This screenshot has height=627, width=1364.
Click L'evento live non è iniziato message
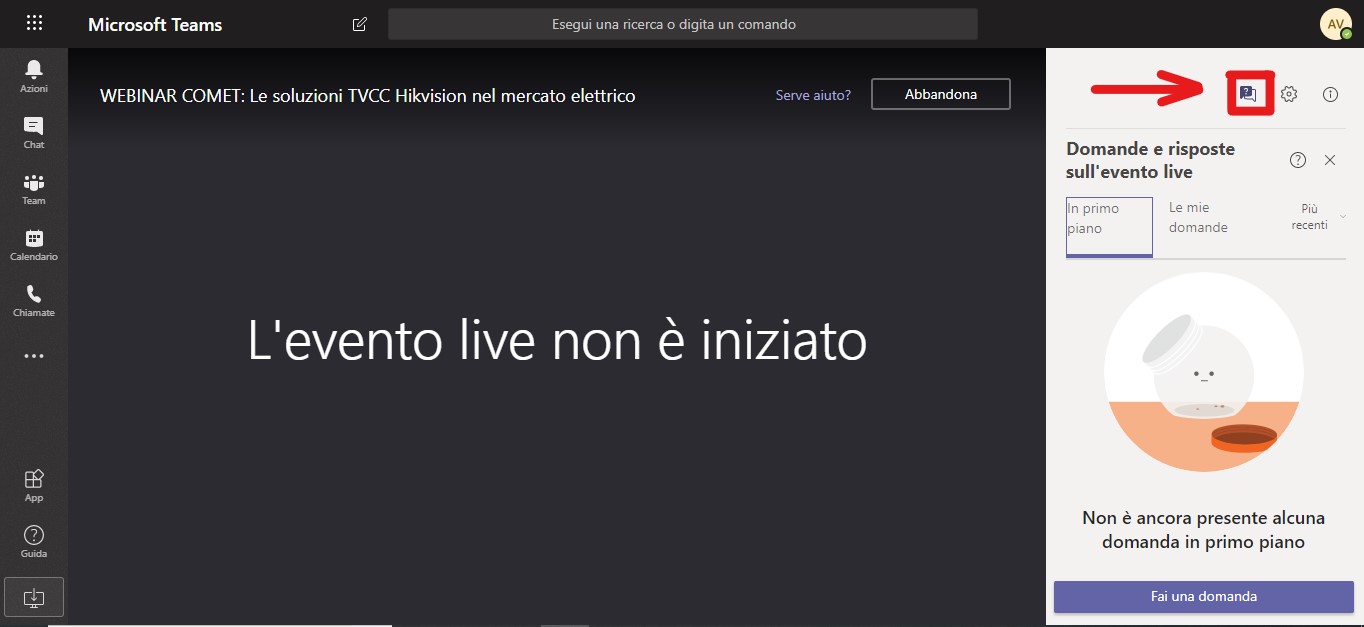point(557,341)
